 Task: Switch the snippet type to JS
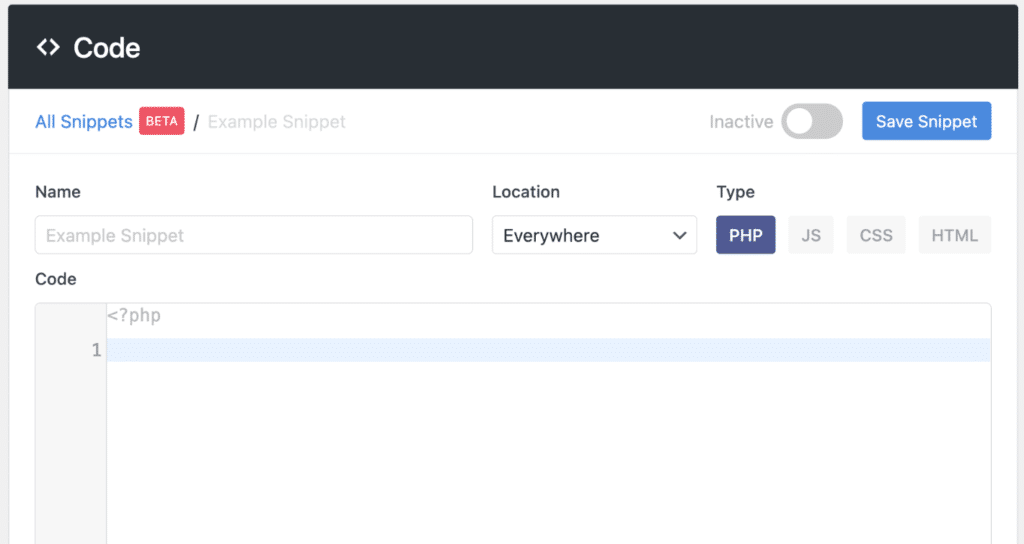(811, 235)
